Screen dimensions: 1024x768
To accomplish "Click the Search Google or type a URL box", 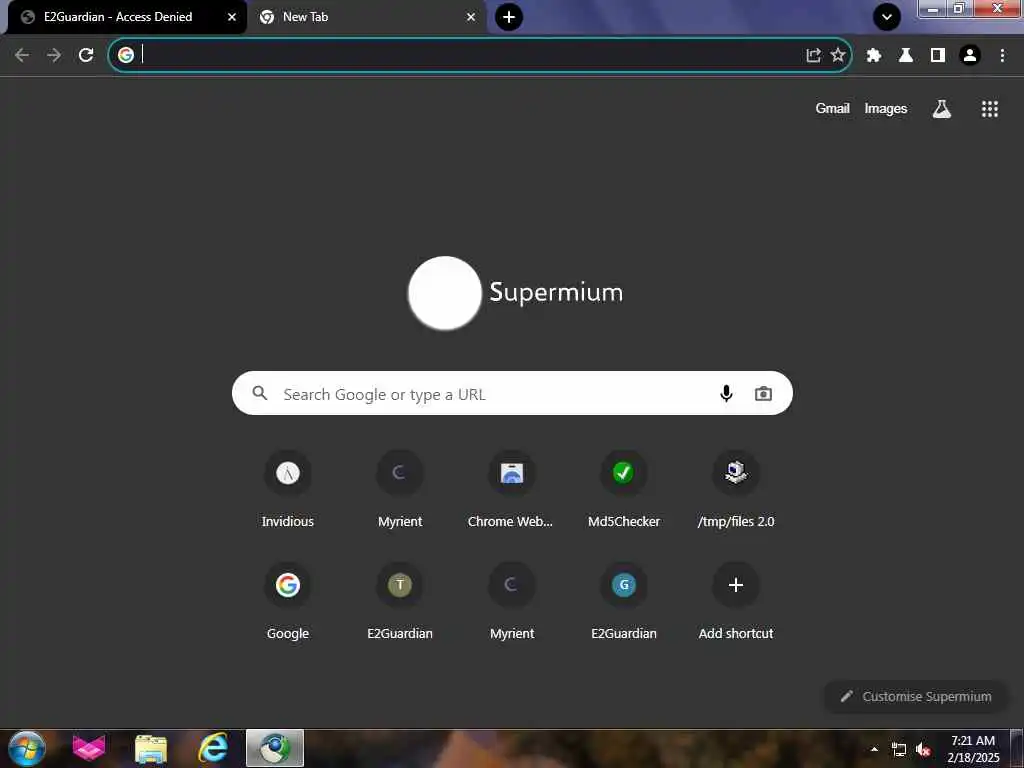I will tap(512, 393).
